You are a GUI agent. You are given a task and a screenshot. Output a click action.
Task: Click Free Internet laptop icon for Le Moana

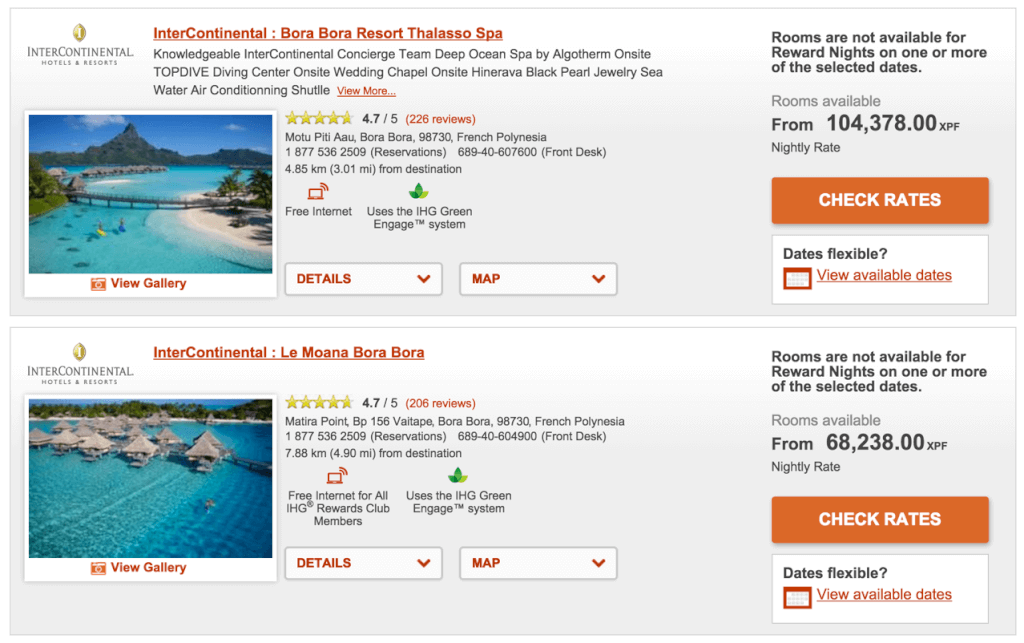coord(338,475)
